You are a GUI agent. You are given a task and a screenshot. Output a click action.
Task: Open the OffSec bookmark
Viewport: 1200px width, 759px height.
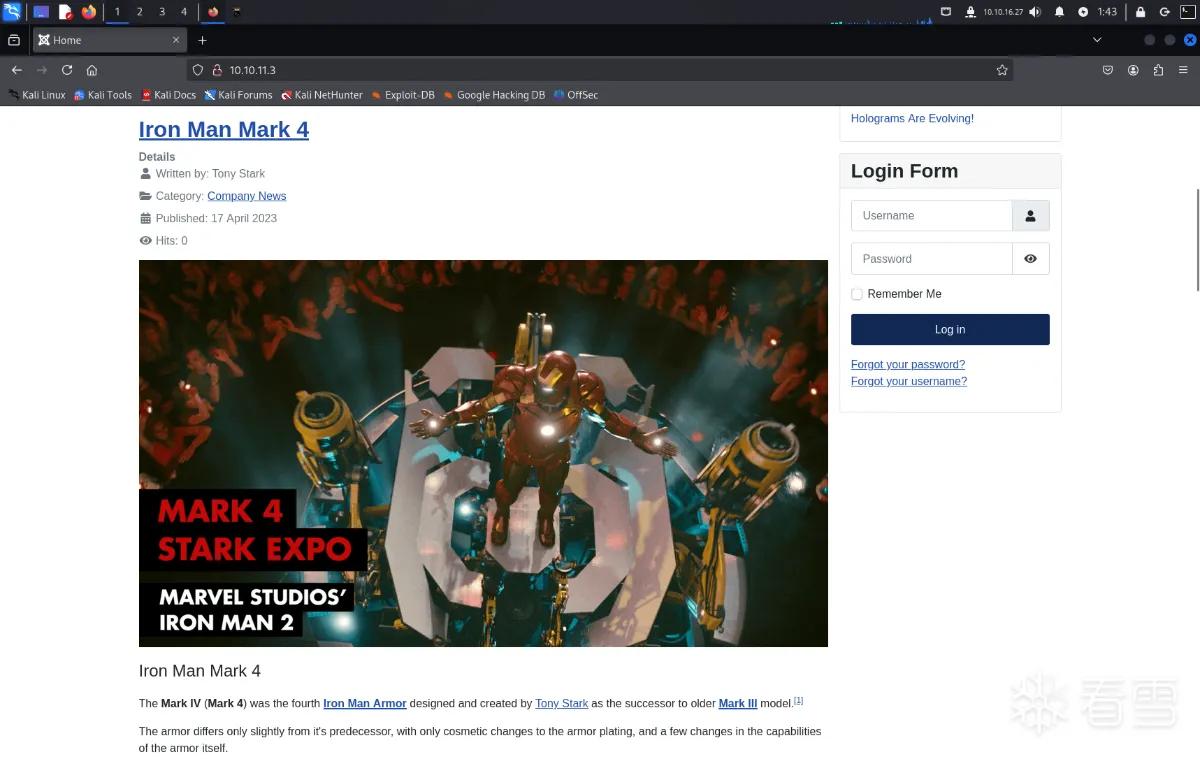(576, 95)
